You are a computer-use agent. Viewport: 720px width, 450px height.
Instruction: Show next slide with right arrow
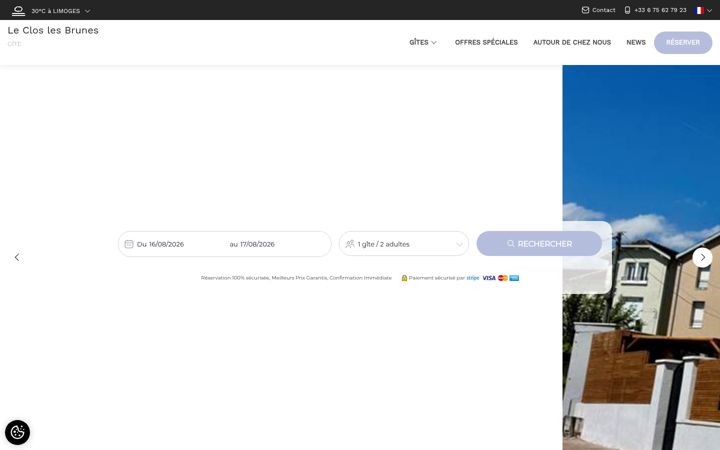tap(702, 257)
